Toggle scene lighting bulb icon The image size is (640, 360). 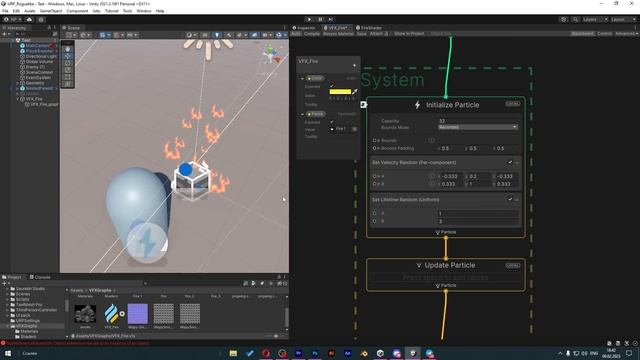pos(217,35)
